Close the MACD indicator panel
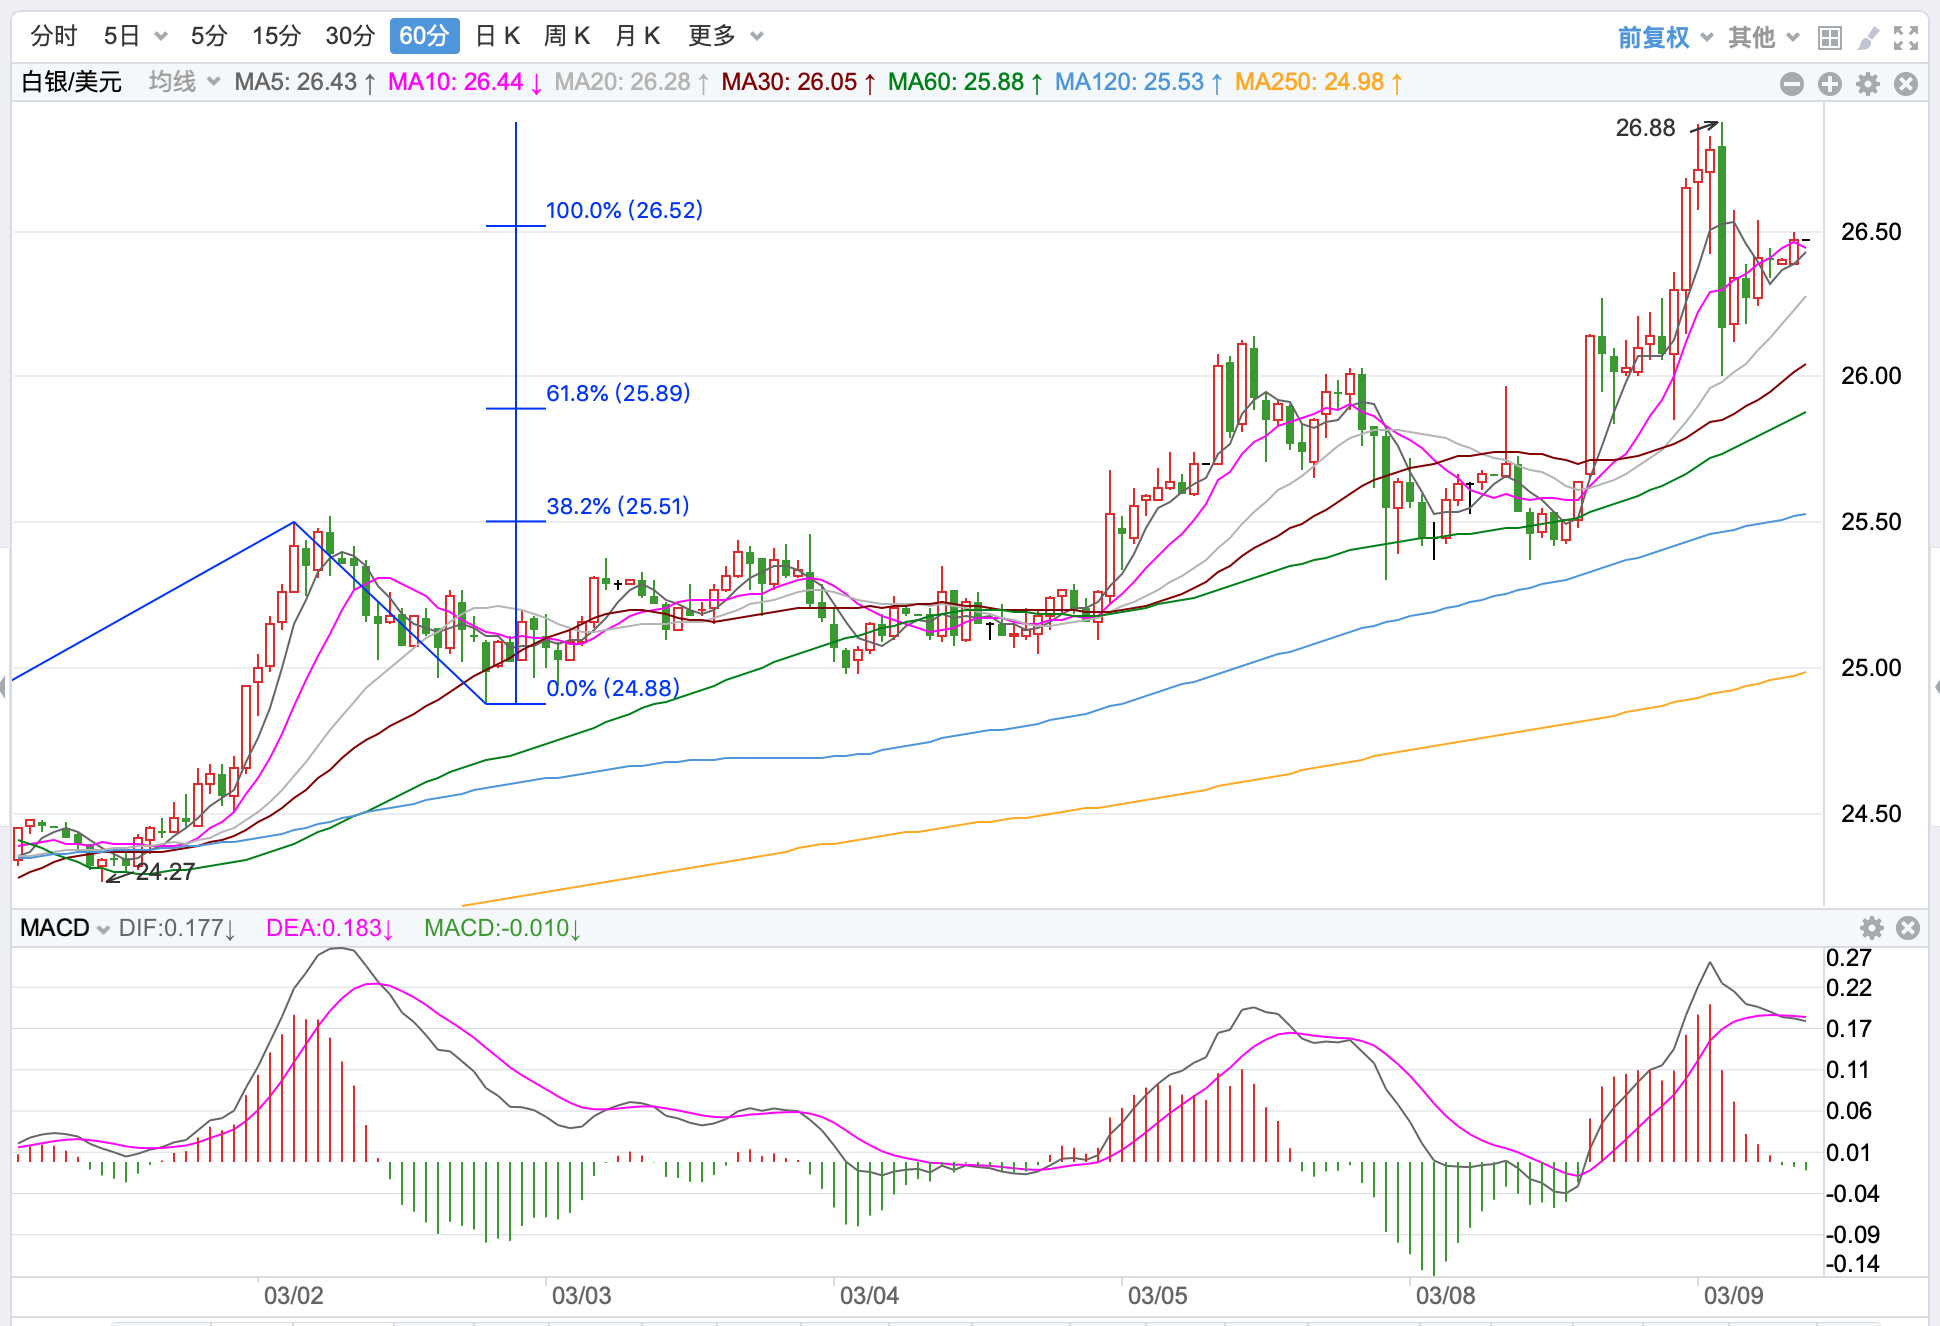The width and height of the screenshot is (1940, 1326). click(1908, 928)
